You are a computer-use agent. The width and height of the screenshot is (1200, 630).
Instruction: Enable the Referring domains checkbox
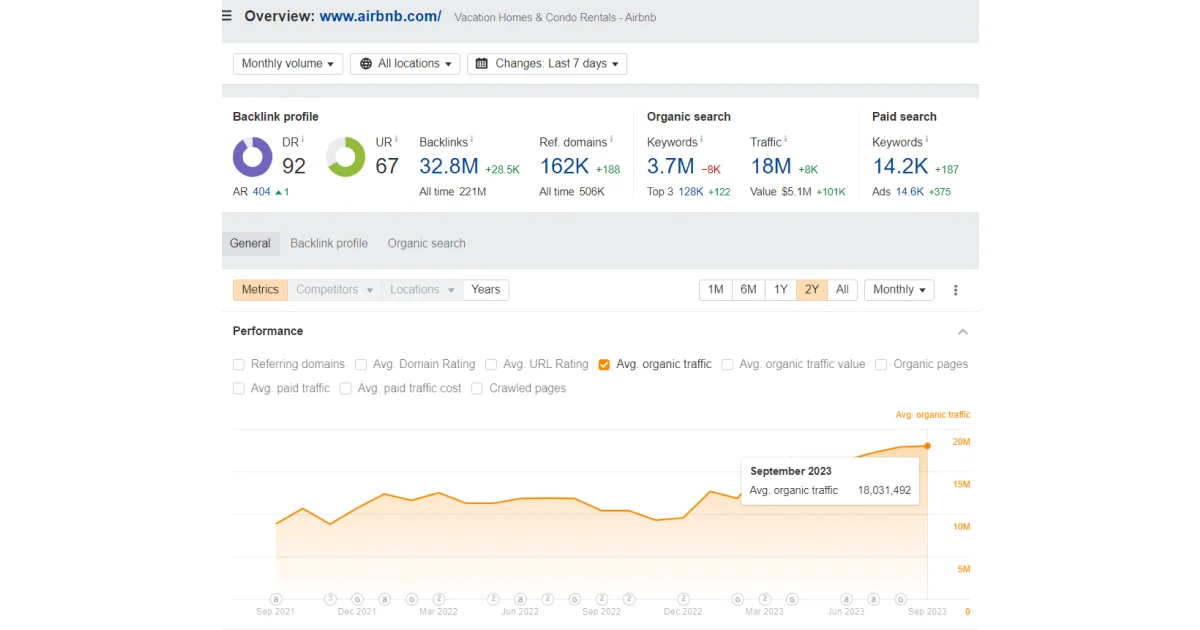238,365
